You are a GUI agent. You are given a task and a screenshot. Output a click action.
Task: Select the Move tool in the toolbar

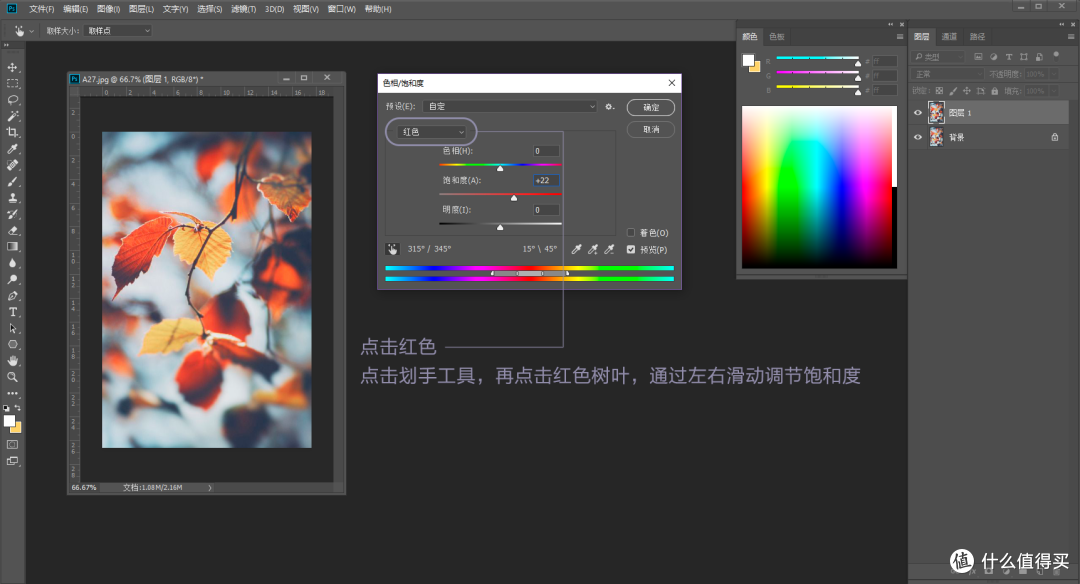click(13, 68)
